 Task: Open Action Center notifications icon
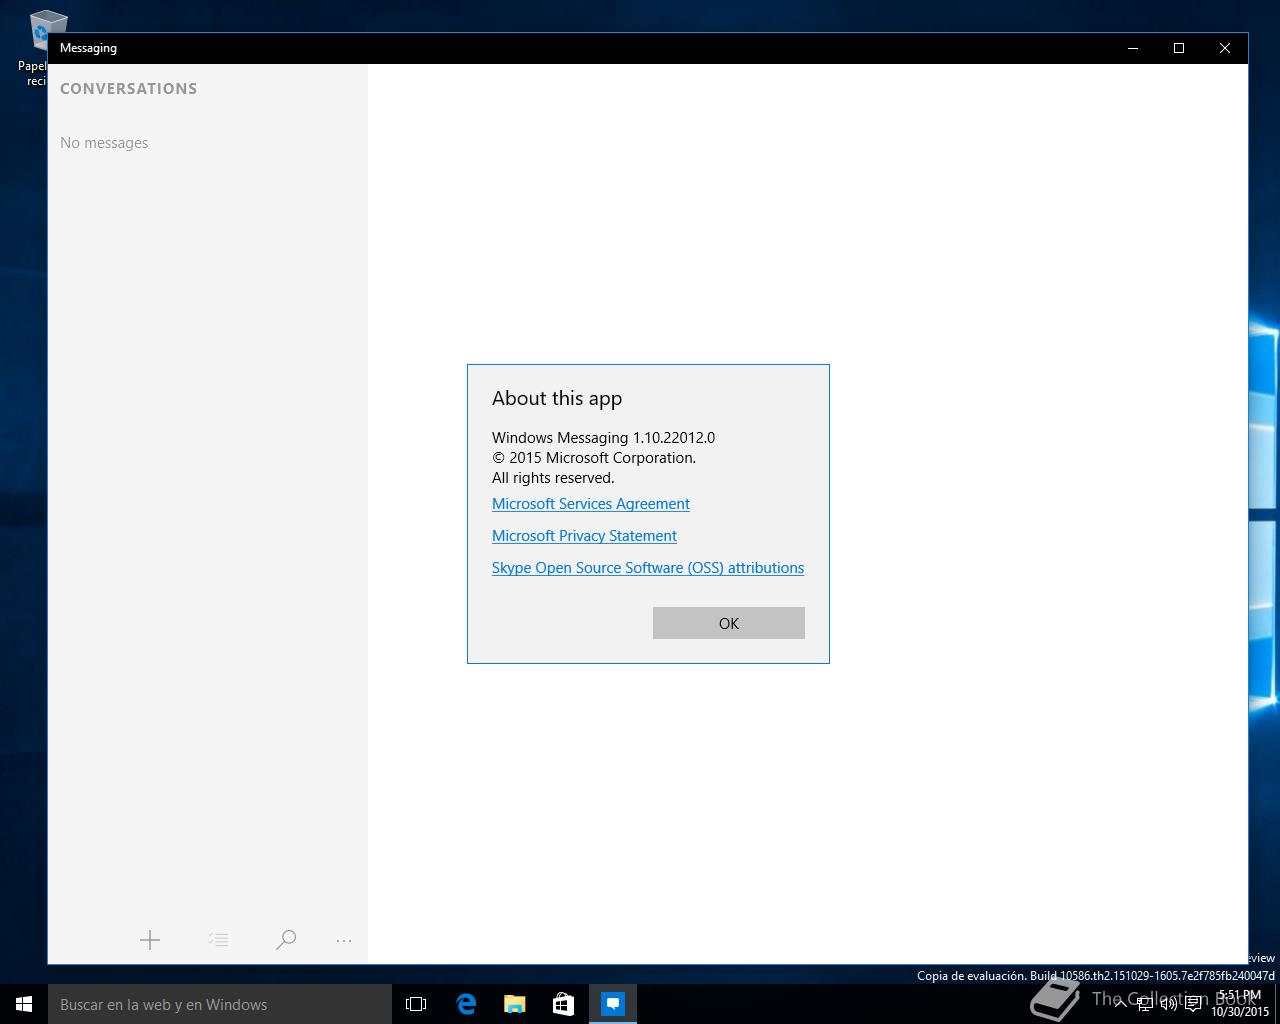(1193, 1004)
